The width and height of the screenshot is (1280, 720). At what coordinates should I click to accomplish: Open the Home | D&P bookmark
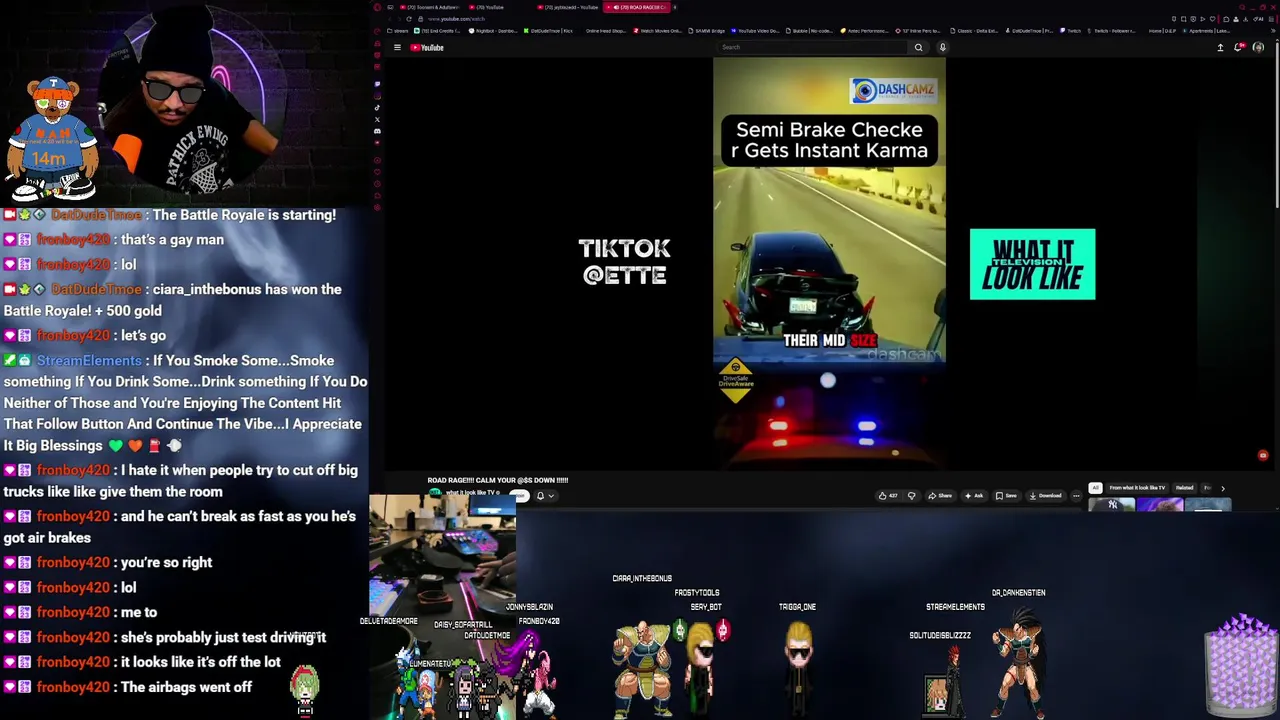[x=1162, y=31]
